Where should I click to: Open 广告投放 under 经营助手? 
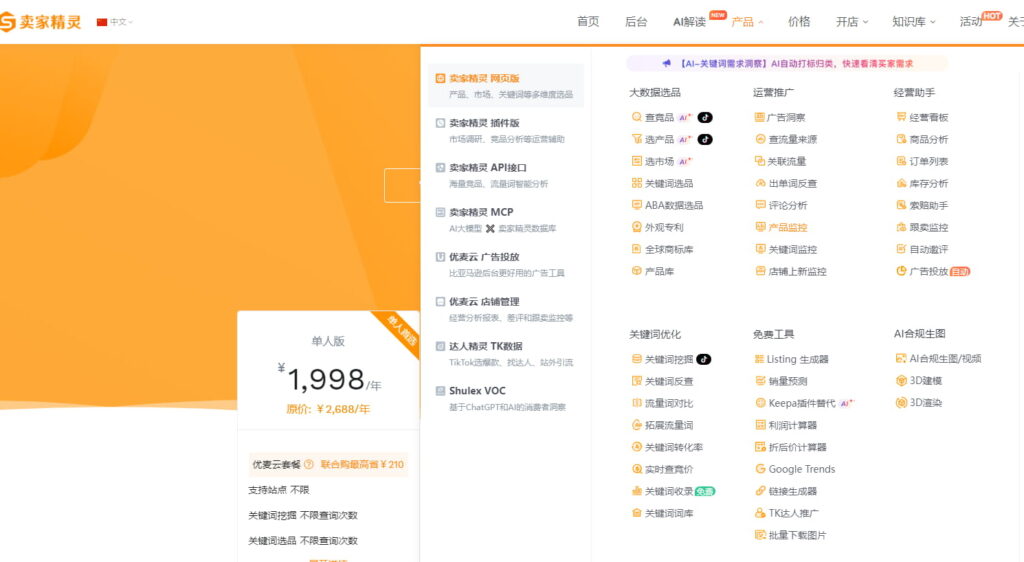point(929,272)
